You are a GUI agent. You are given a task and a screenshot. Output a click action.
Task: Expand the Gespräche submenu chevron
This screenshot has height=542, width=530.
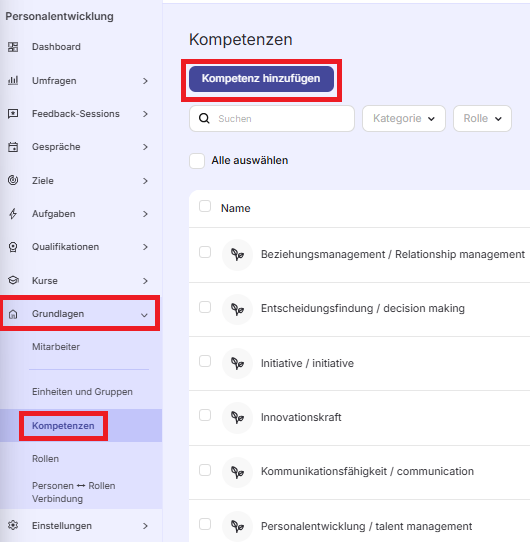145,147
